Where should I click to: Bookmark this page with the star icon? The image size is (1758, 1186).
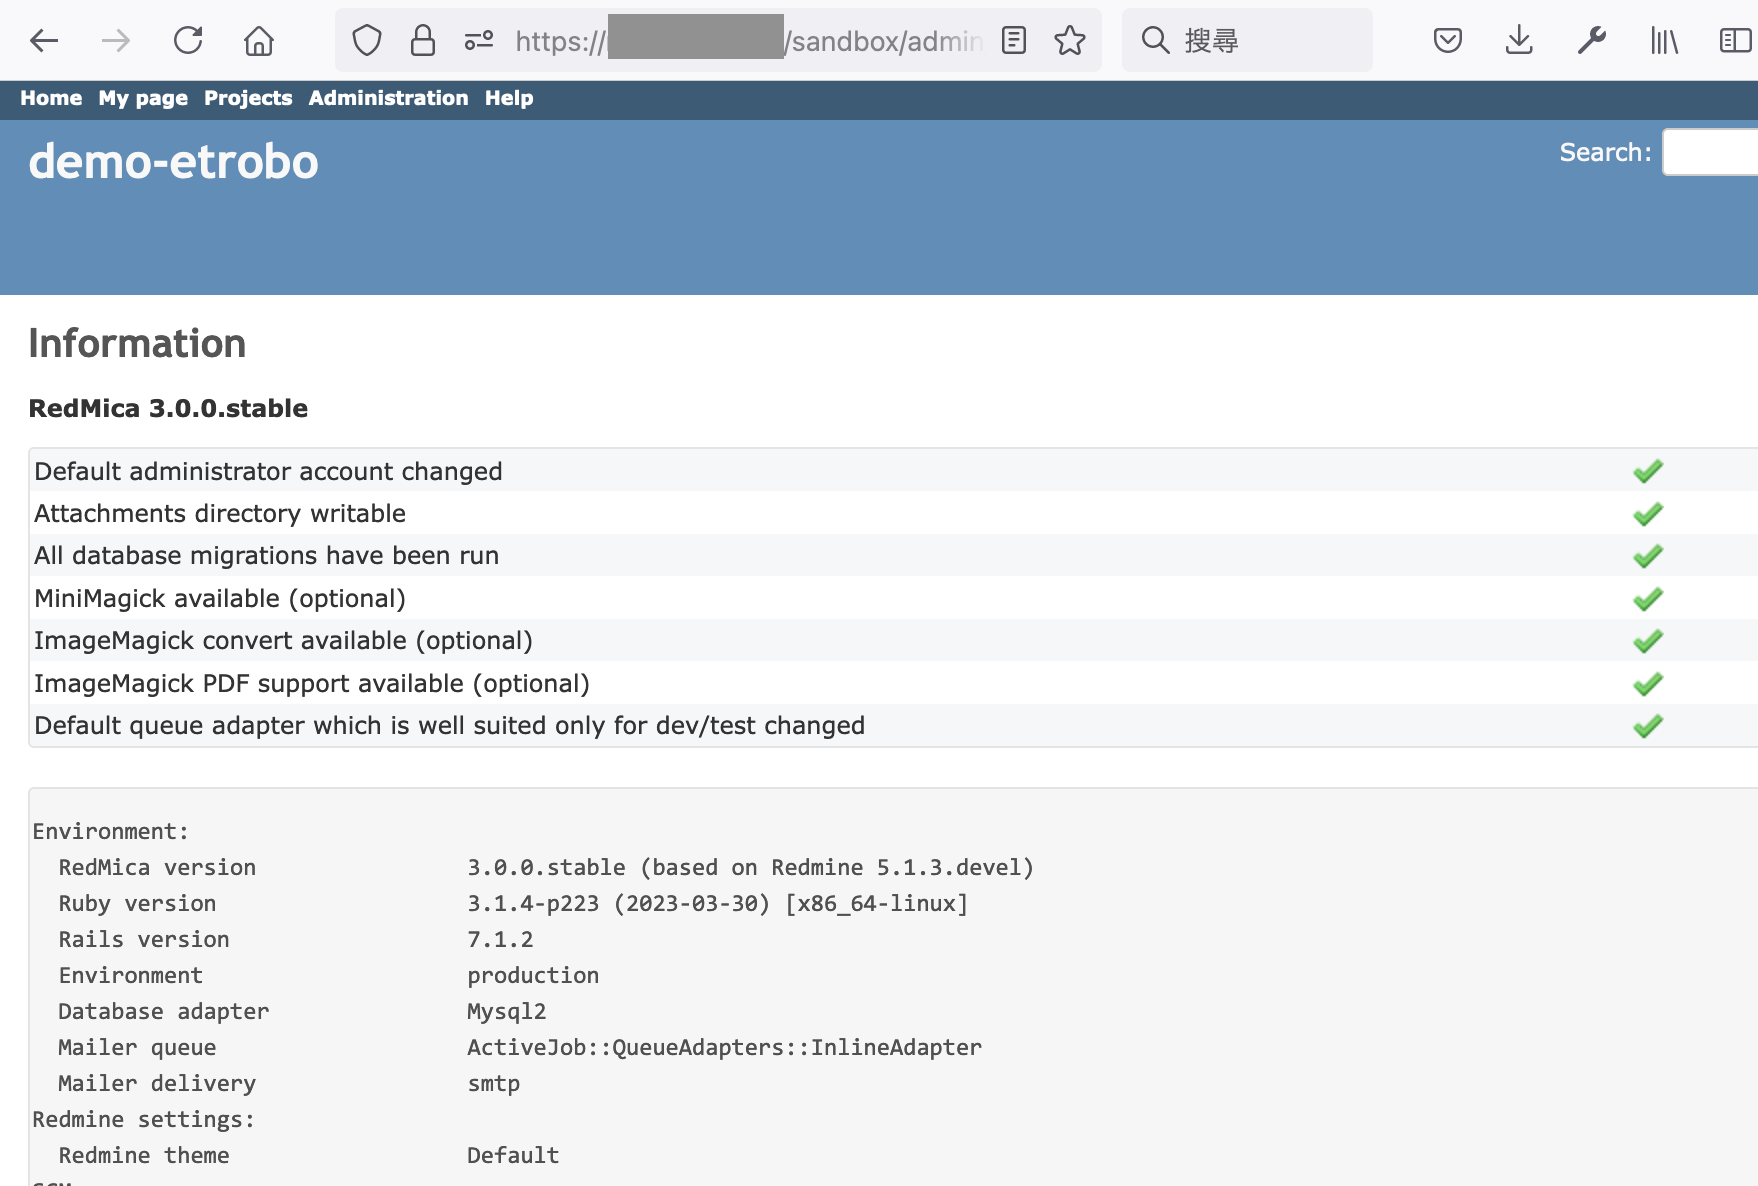tap(1070, 40)
